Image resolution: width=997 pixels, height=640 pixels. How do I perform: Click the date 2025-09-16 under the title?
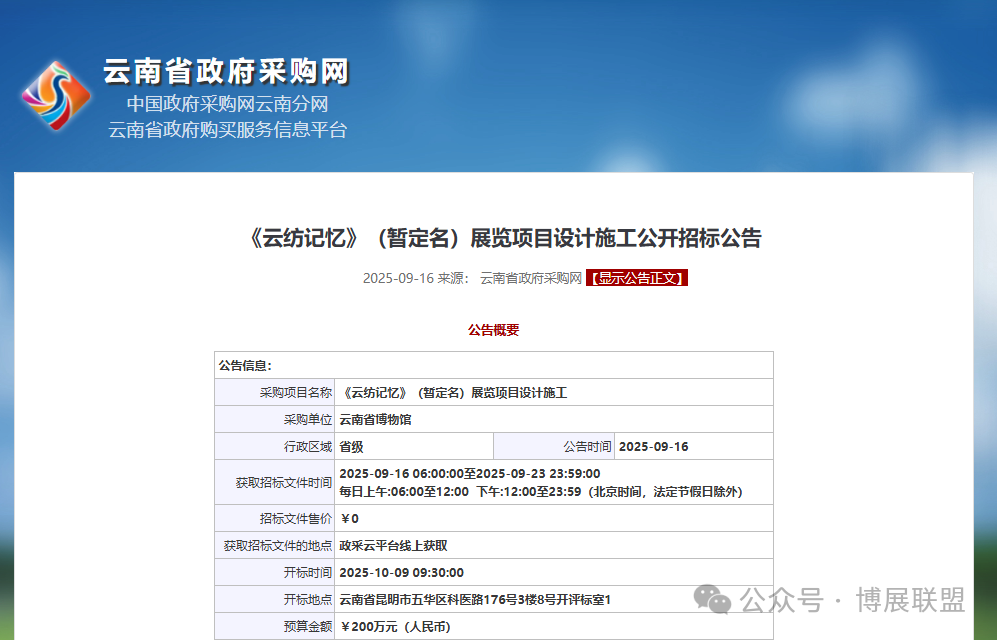[398, 278]
